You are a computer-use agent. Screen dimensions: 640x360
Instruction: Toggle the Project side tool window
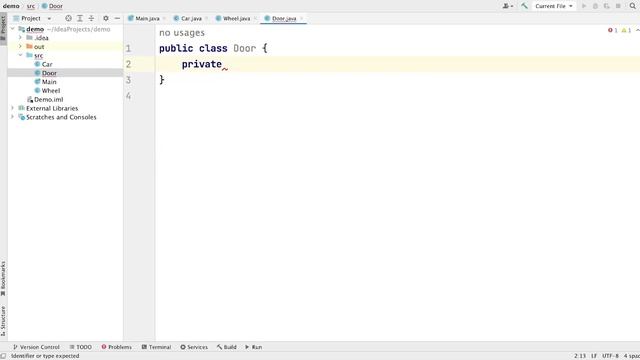tap(3, 29)
